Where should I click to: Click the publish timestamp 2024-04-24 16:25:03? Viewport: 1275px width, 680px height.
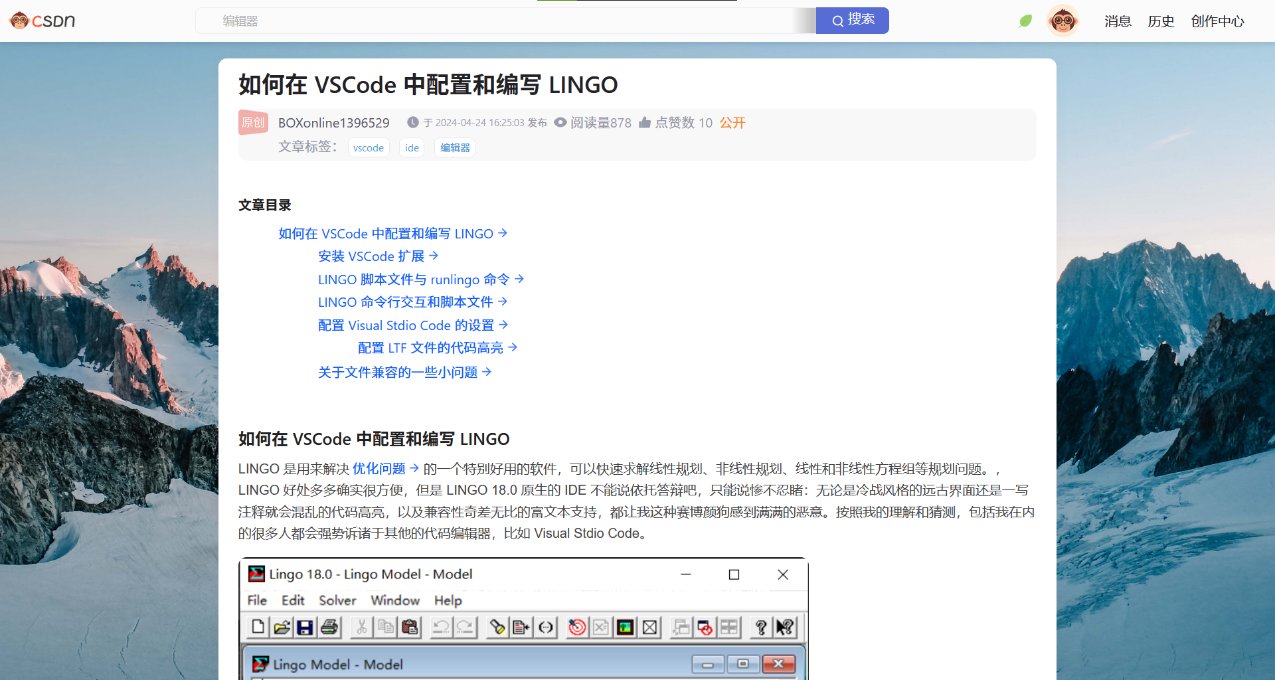(480, 123)
